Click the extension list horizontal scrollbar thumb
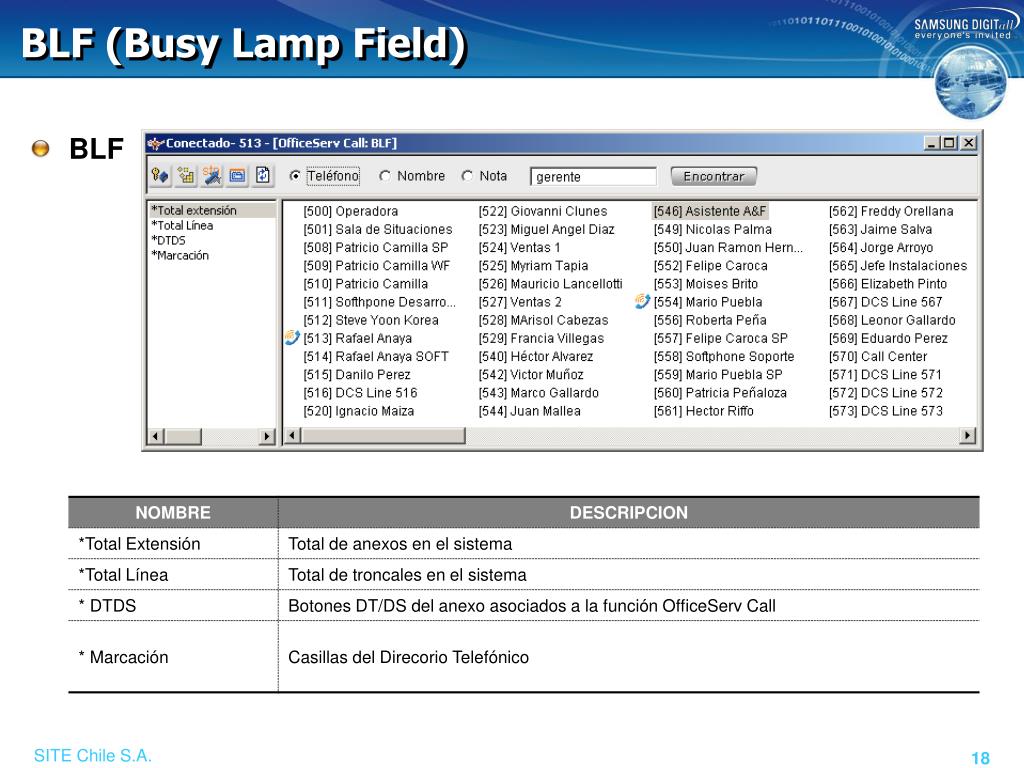Screen dimensions: 1024x768 [383, 436]
